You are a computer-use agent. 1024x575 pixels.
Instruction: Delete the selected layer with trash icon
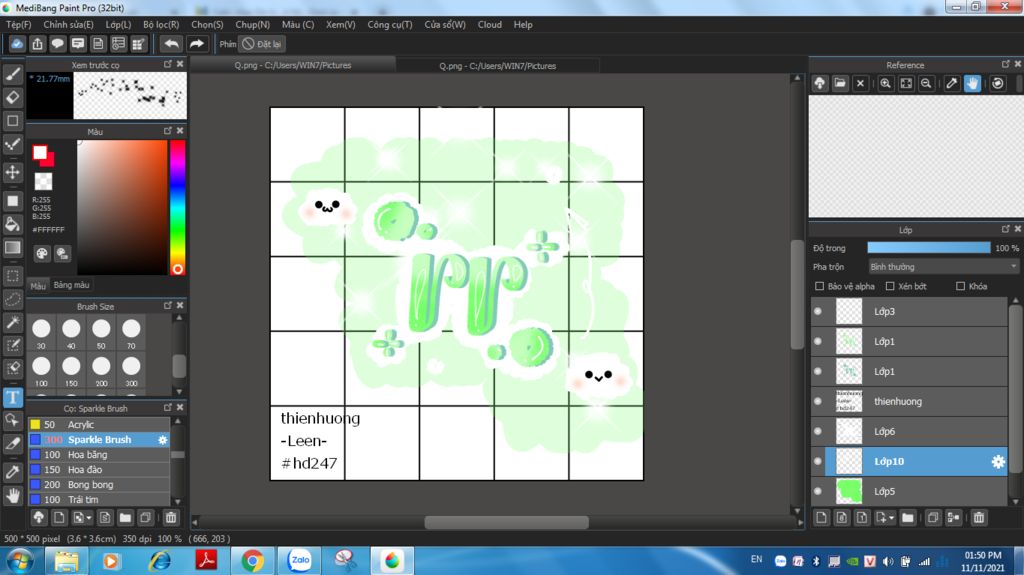(978, 518)
